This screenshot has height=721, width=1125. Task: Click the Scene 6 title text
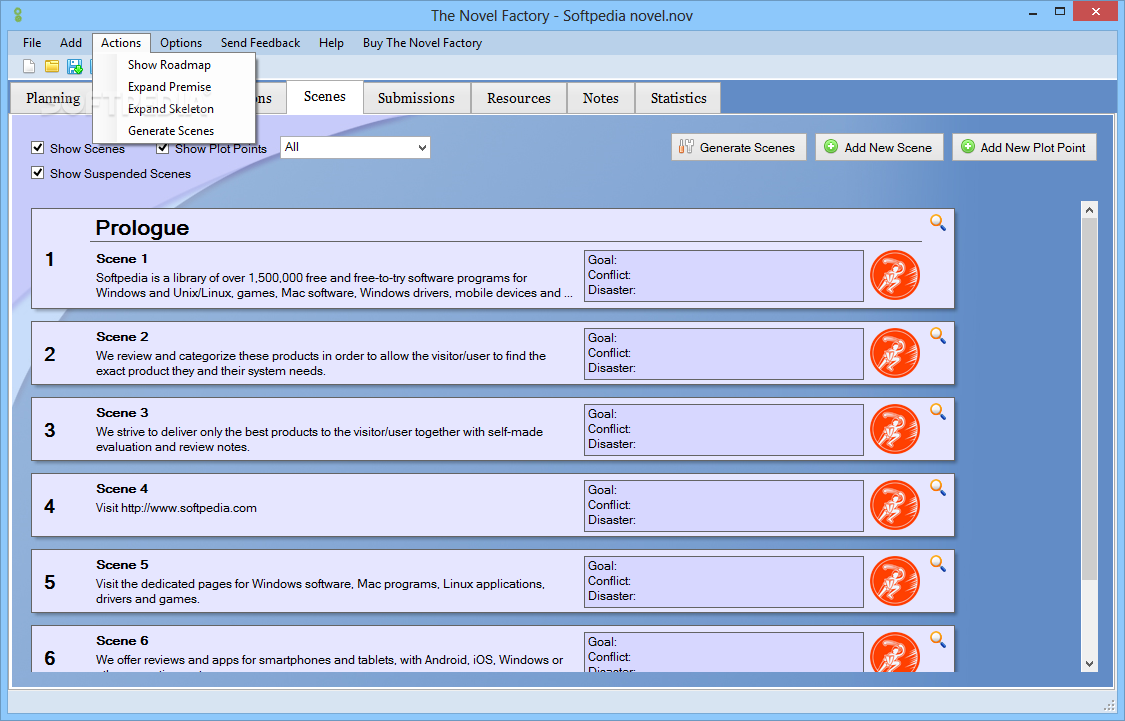(x=123, y=641)
